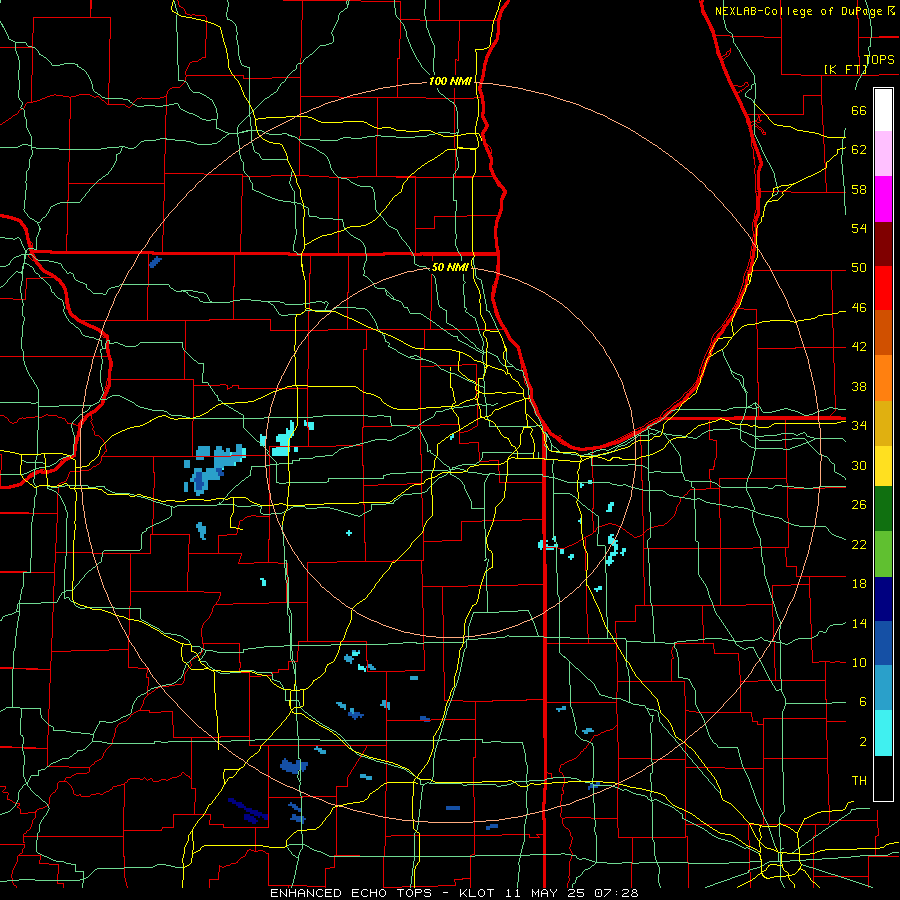This screenshot has width=900, height=900.
Task: Click the bright yellow legend swatch
Action: (883, 466)
